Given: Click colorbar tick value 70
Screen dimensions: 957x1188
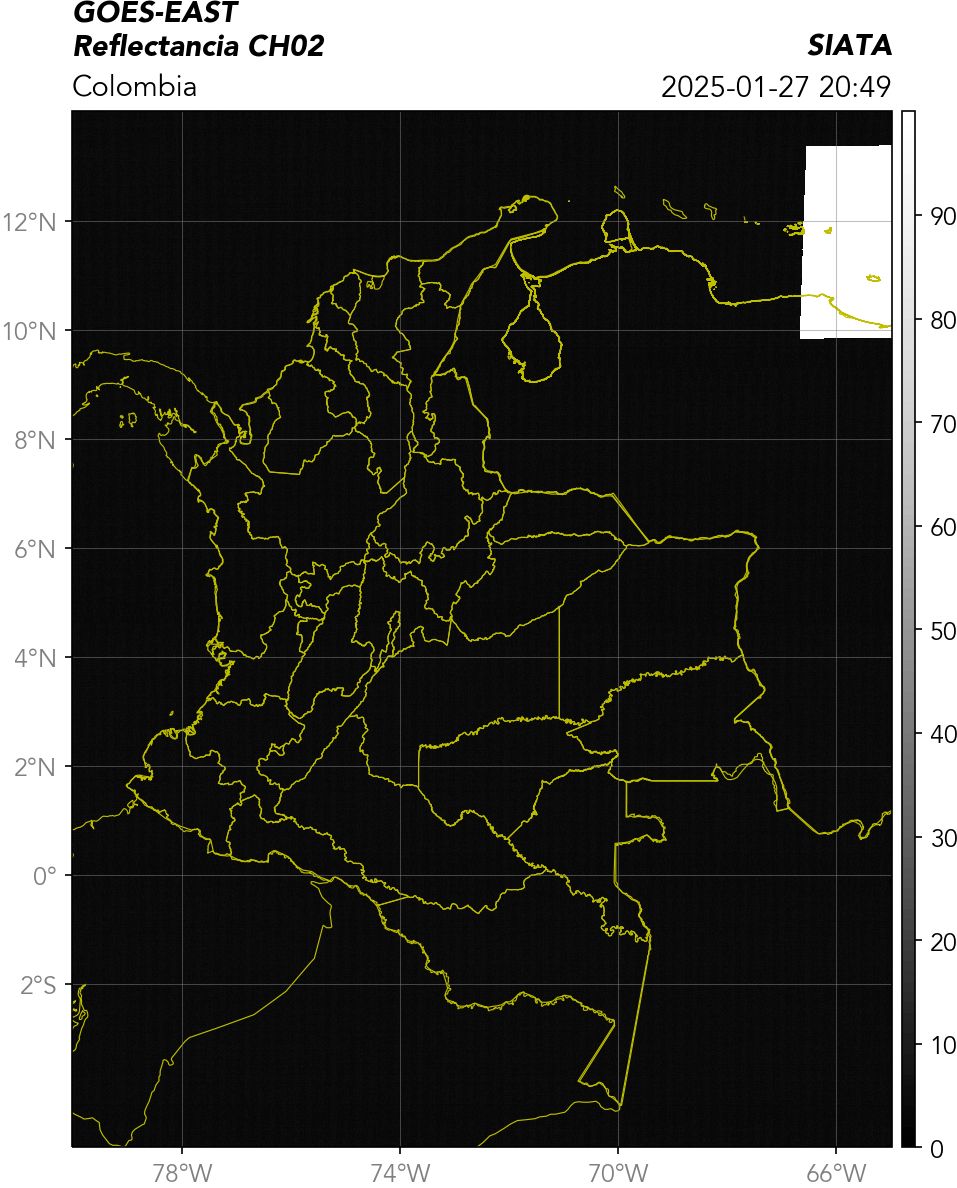Looking at the screenshot, I should (943, 424).
